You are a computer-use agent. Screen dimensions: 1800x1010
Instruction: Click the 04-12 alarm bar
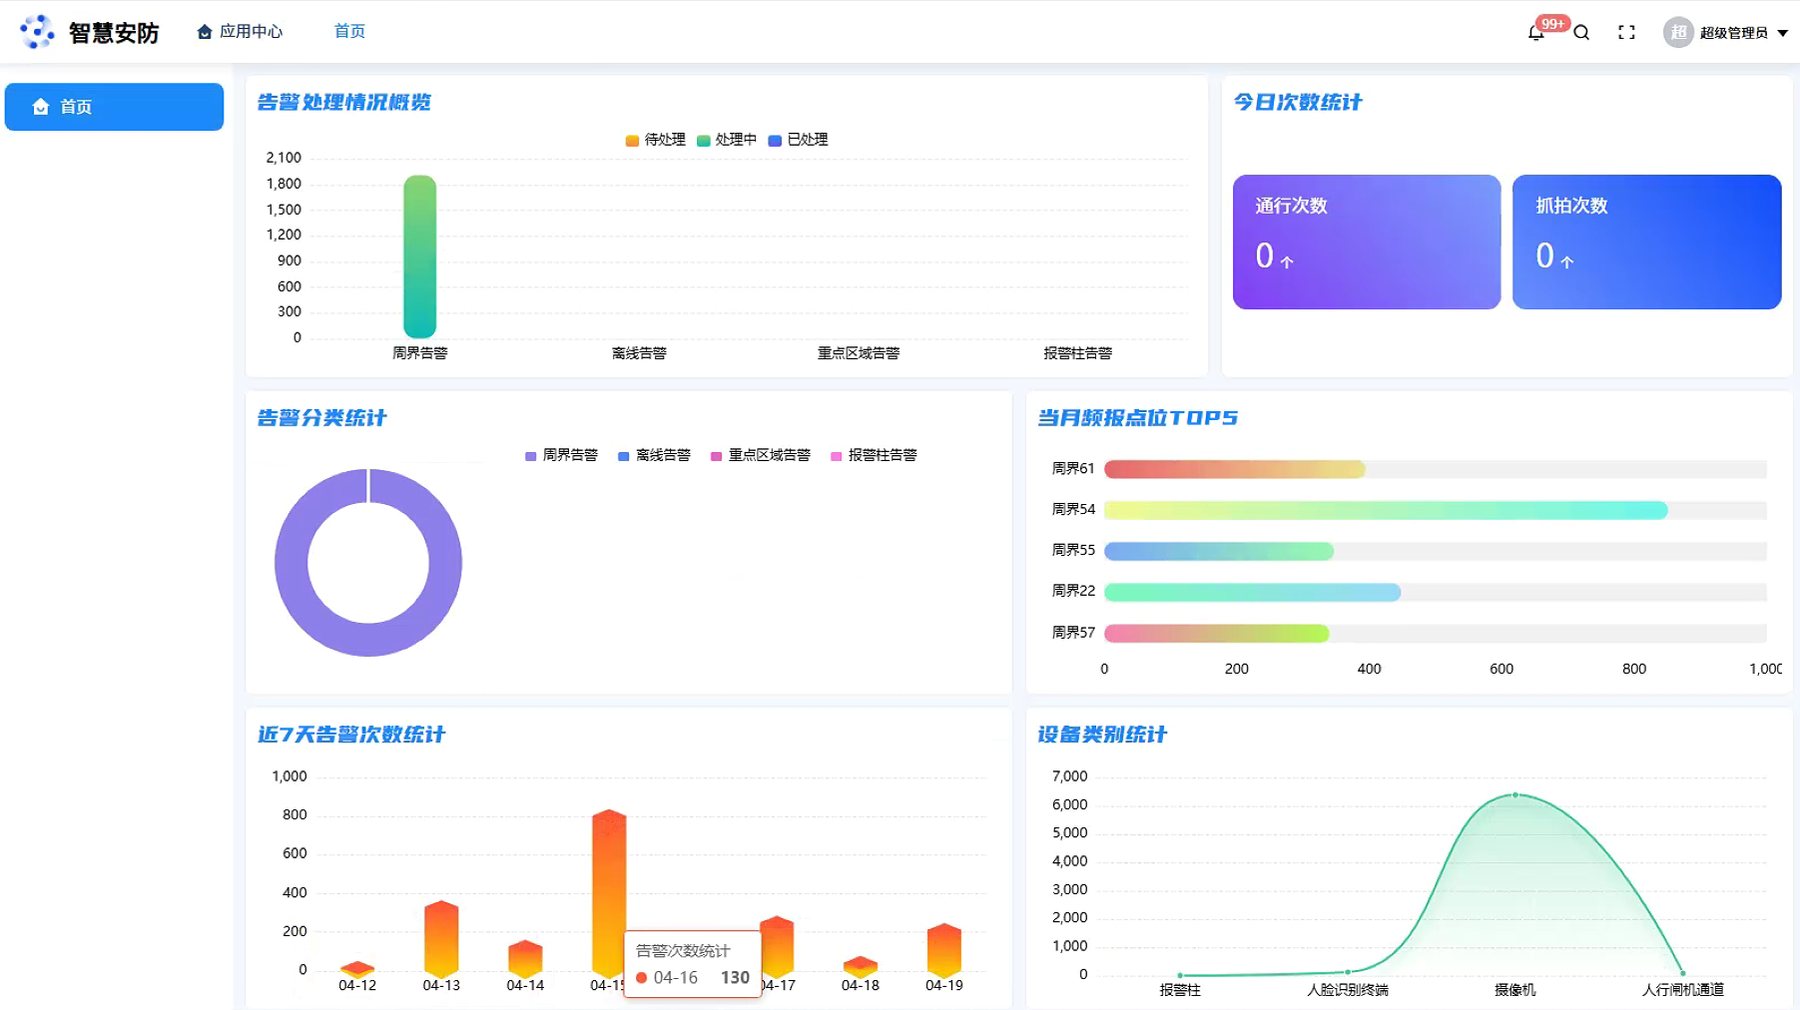[357, 969]
